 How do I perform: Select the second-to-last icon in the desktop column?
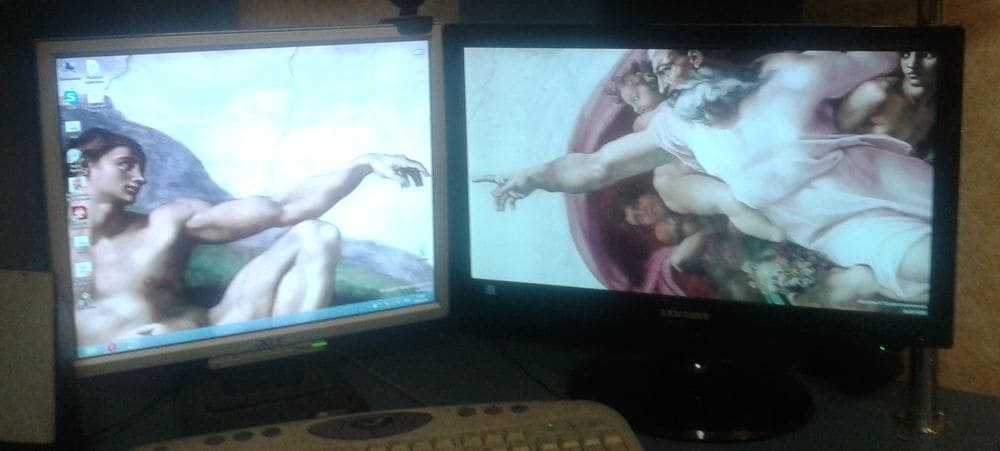pyautogui.click(x=83, y=269)
